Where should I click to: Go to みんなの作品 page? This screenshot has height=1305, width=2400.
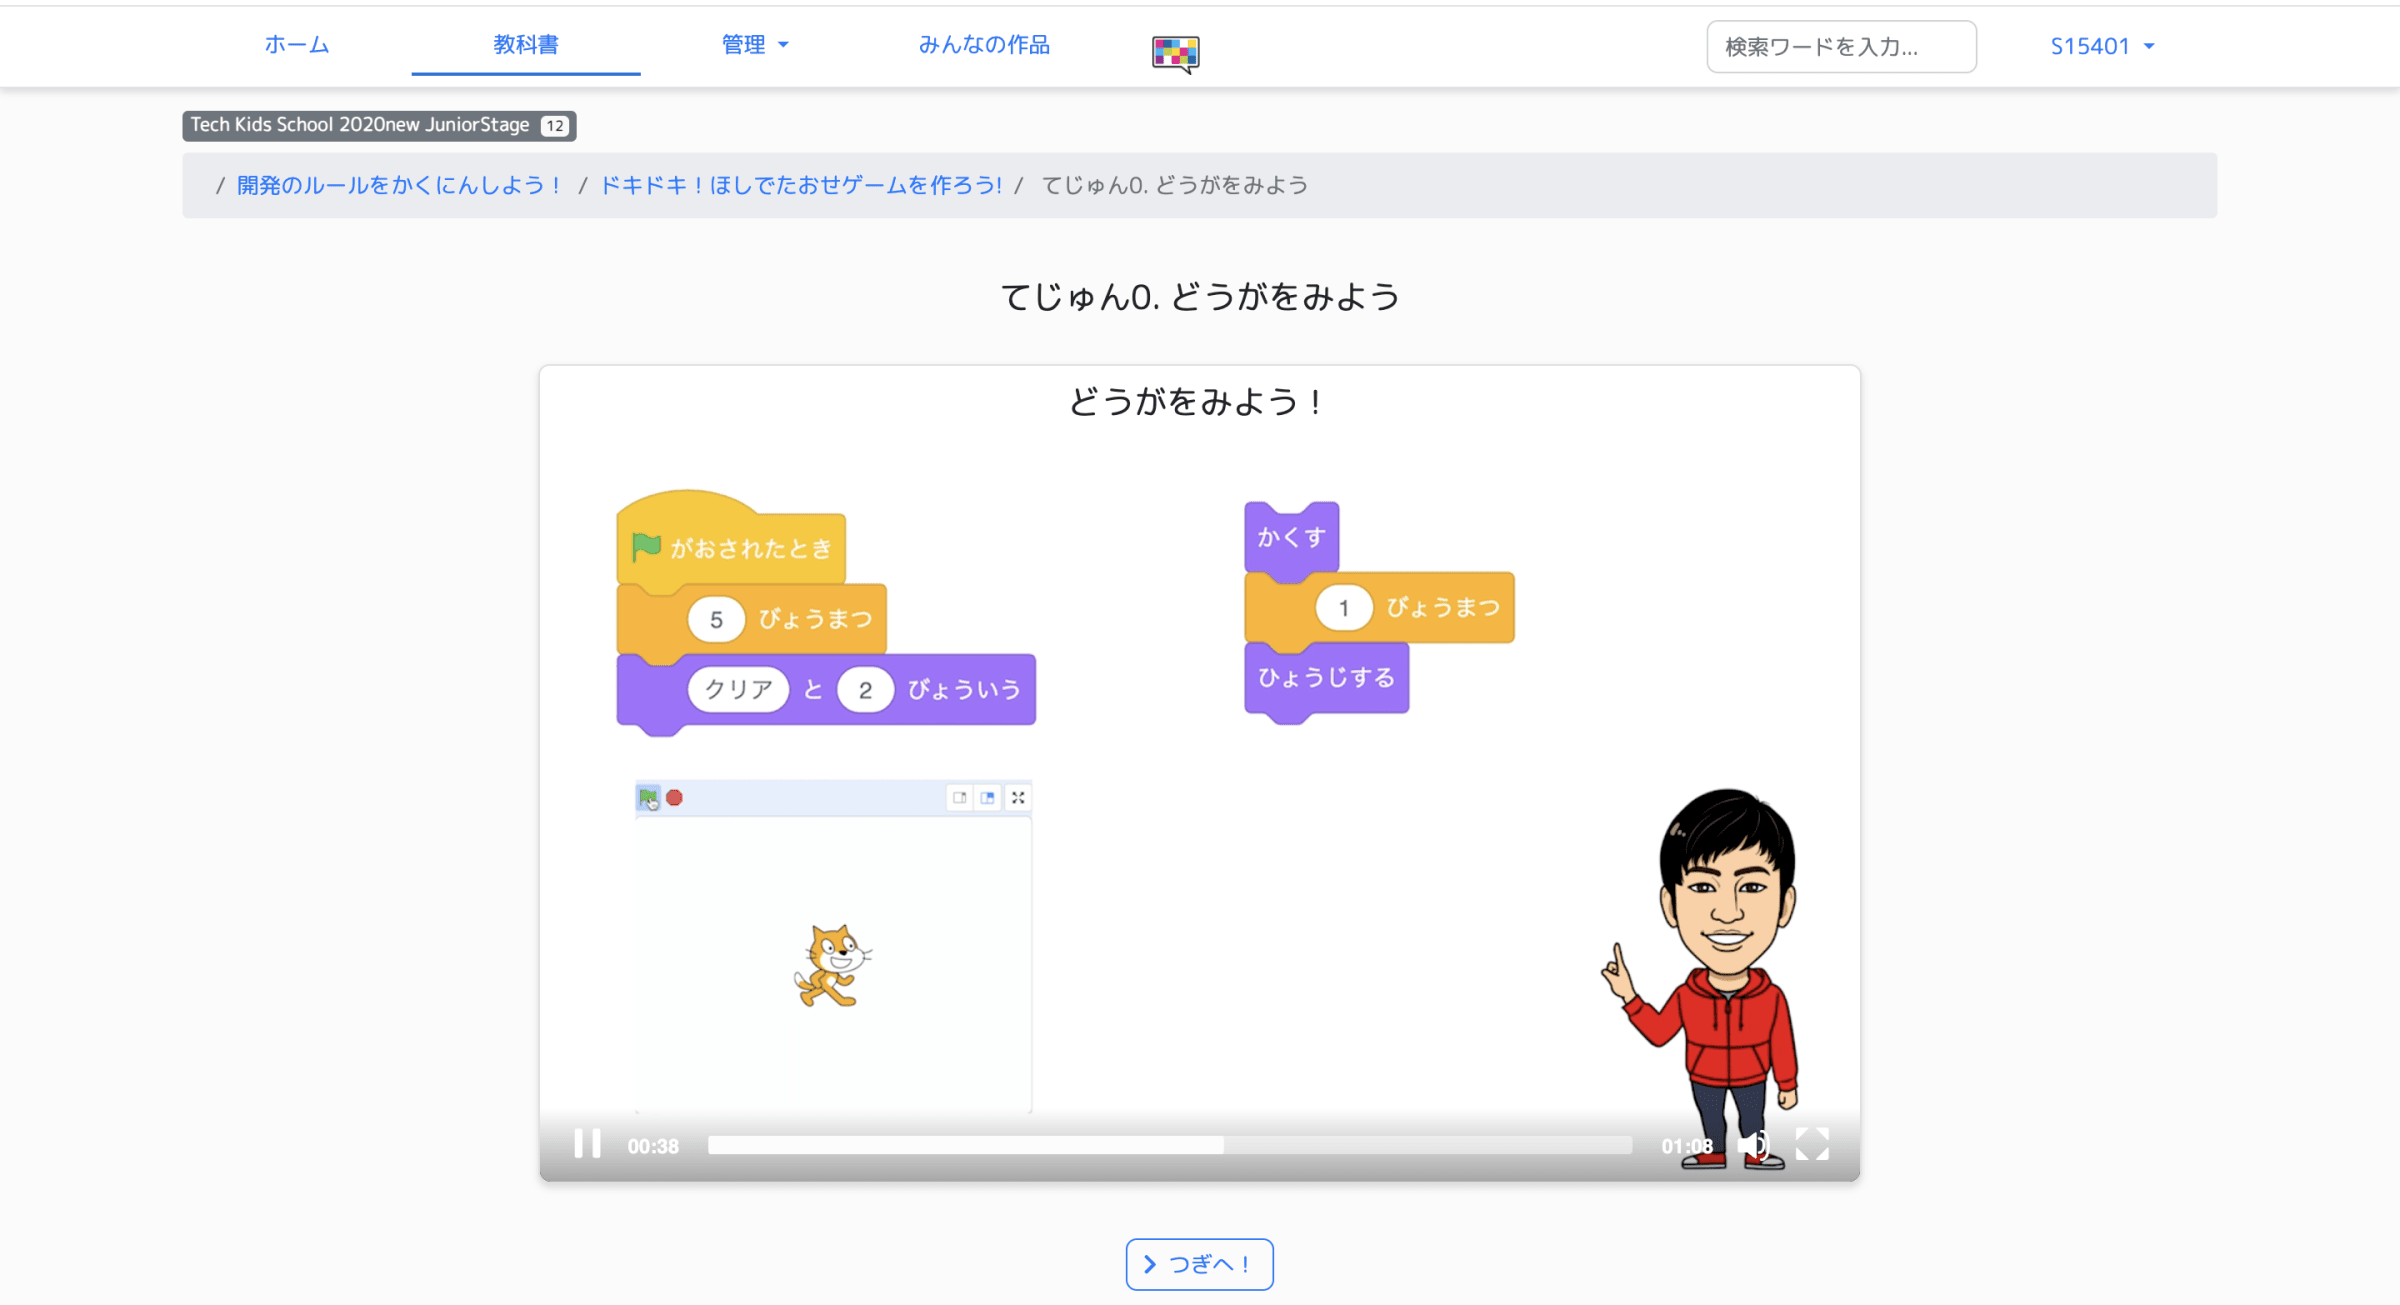tap(984, 45)
